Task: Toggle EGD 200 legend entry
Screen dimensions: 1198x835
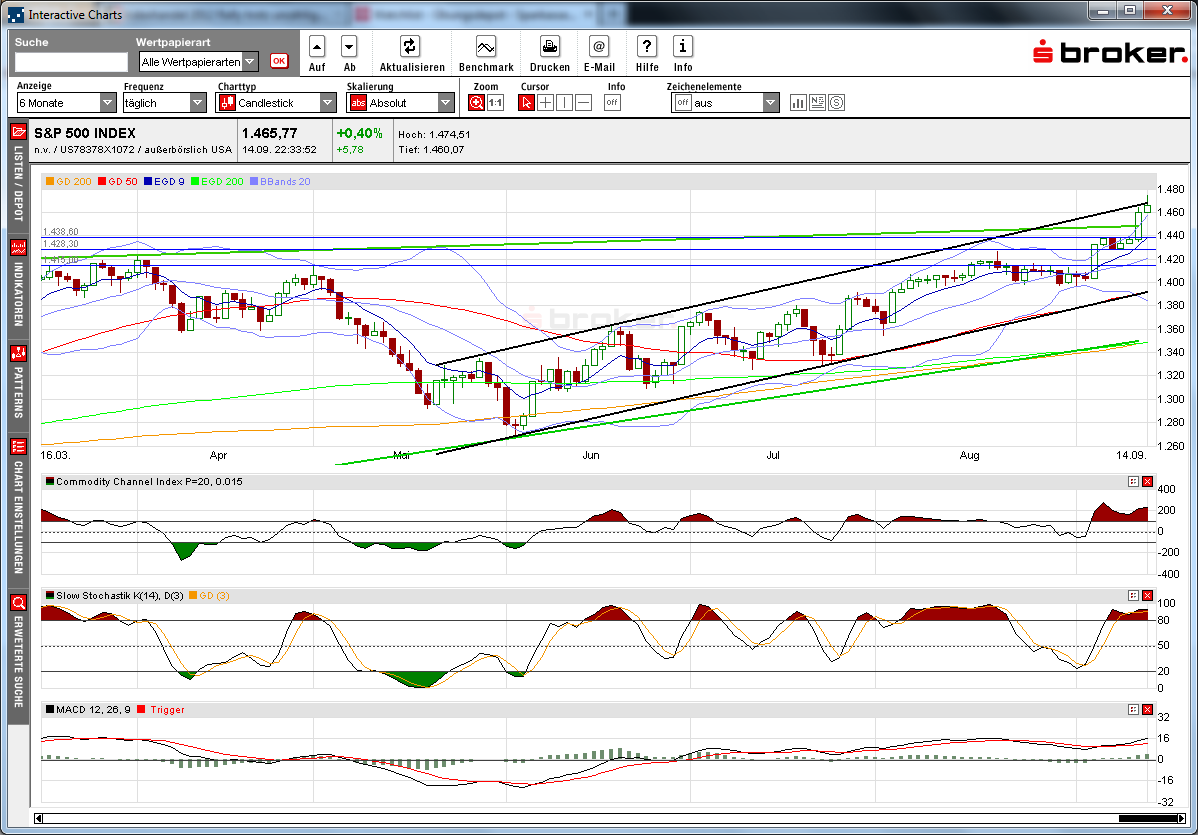Action: coord(217,182)
